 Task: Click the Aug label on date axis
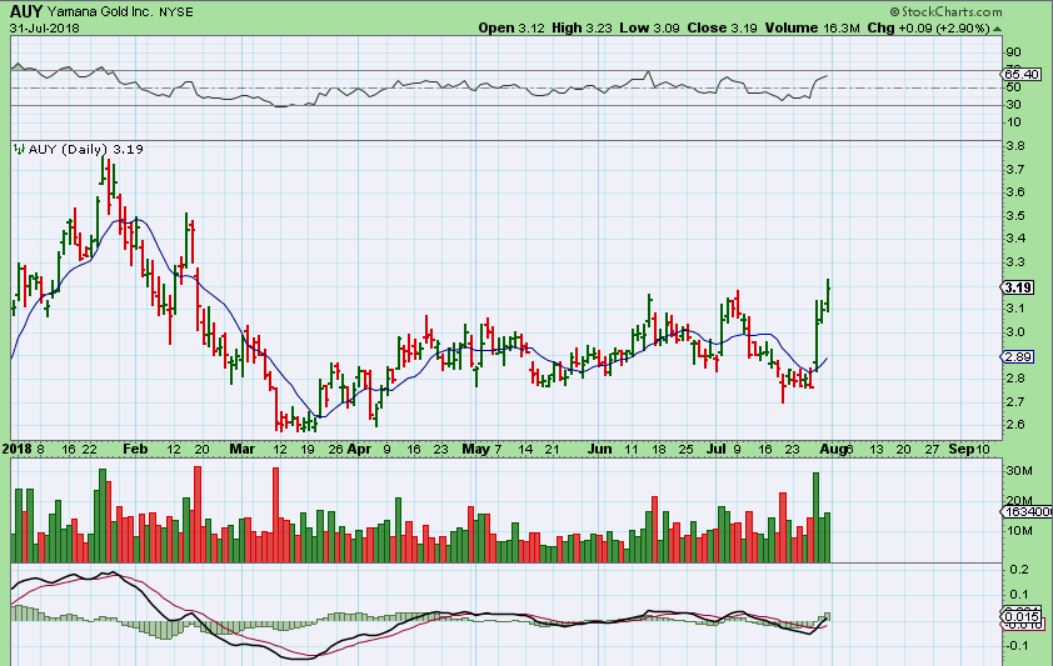pyautogui.click(x=833, y=448)
